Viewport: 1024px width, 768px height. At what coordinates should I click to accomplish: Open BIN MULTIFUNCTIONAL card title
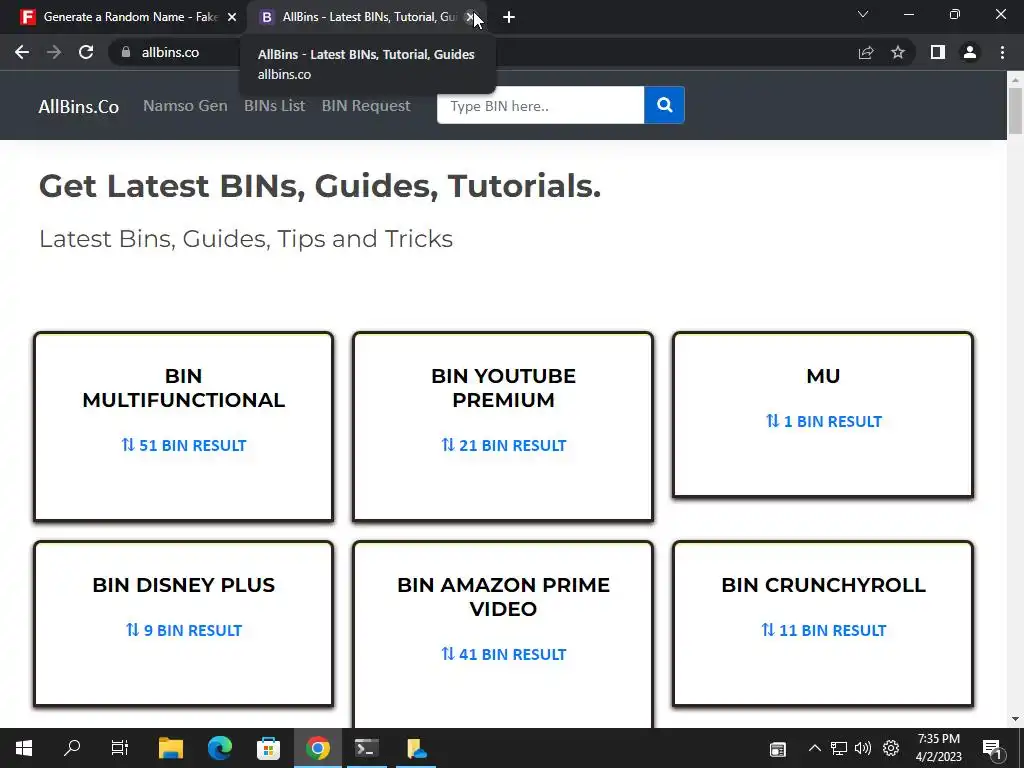(x=184, y=388)
